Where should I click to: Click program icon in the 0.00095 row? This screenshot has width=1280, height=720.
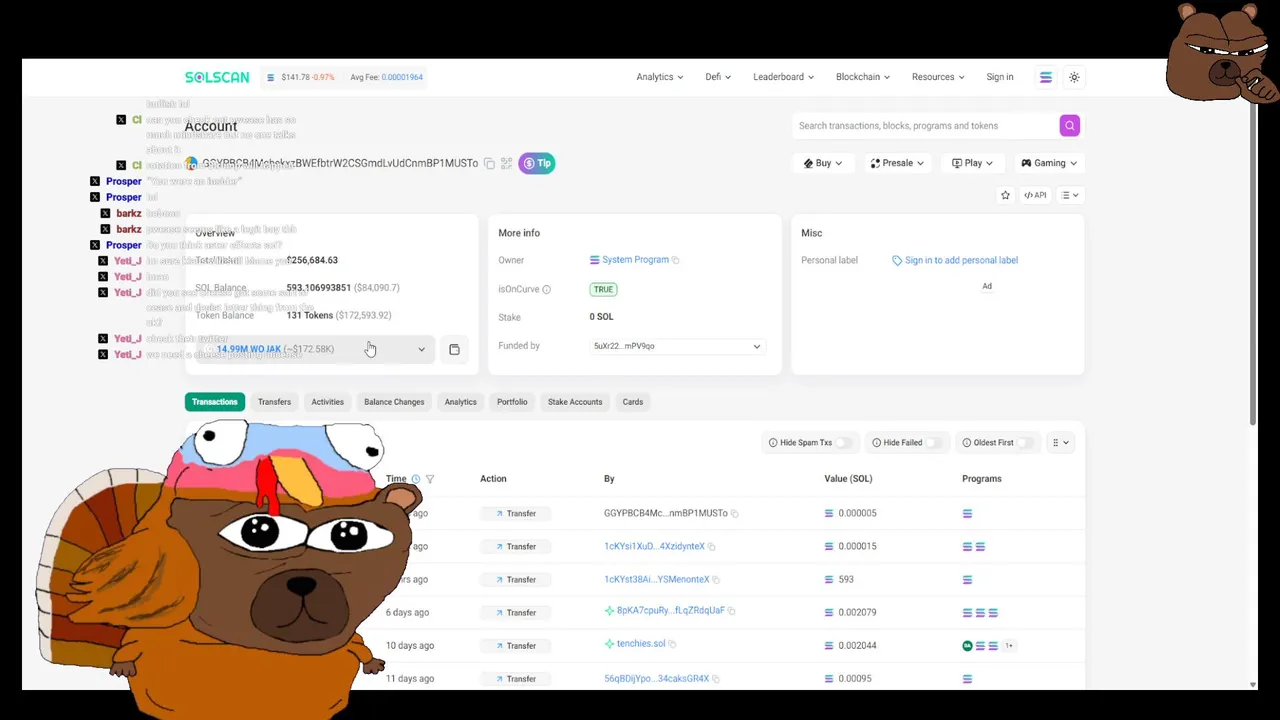[x=967, y=678]
